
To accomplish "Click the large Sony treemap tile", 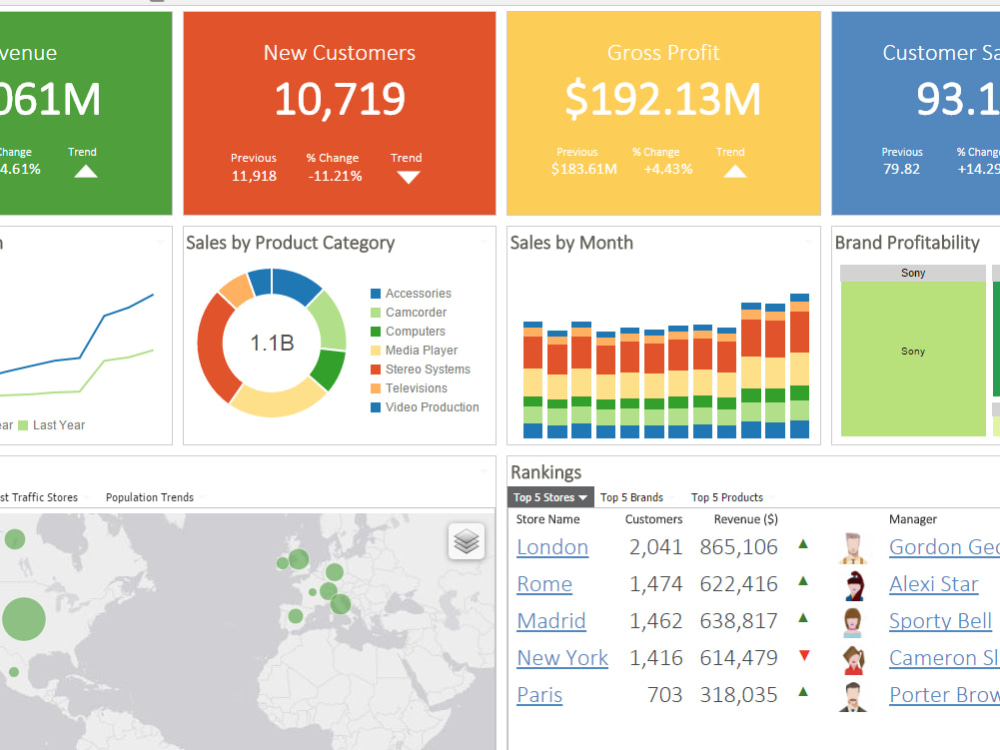I will pos(913,359).
